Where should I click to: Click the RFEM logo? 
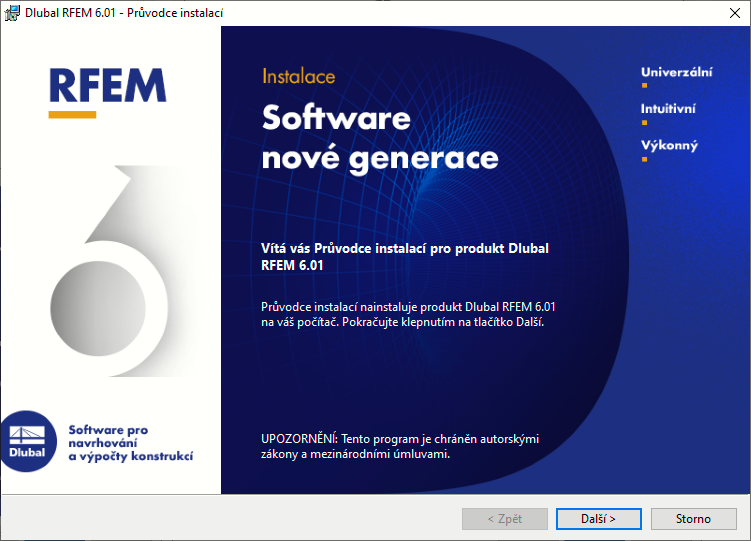click(108, 92)
